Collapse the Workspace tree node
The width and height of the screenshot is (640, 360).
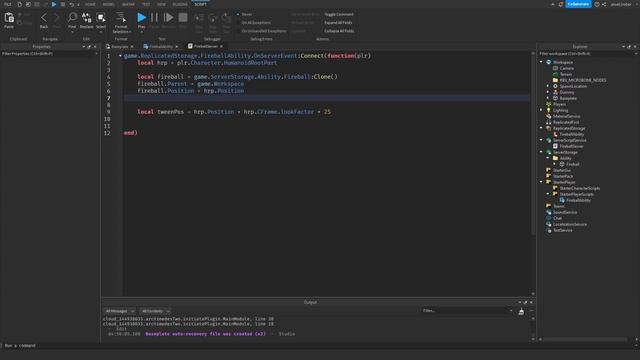(x=542, y=62)
